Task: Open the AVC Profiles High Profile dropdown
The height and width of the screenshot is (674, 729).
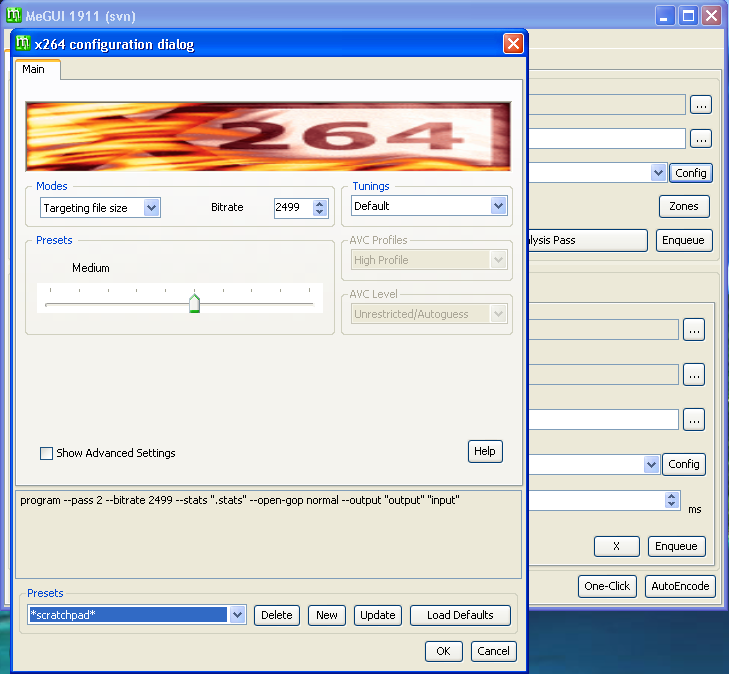Action: point(429,260)
